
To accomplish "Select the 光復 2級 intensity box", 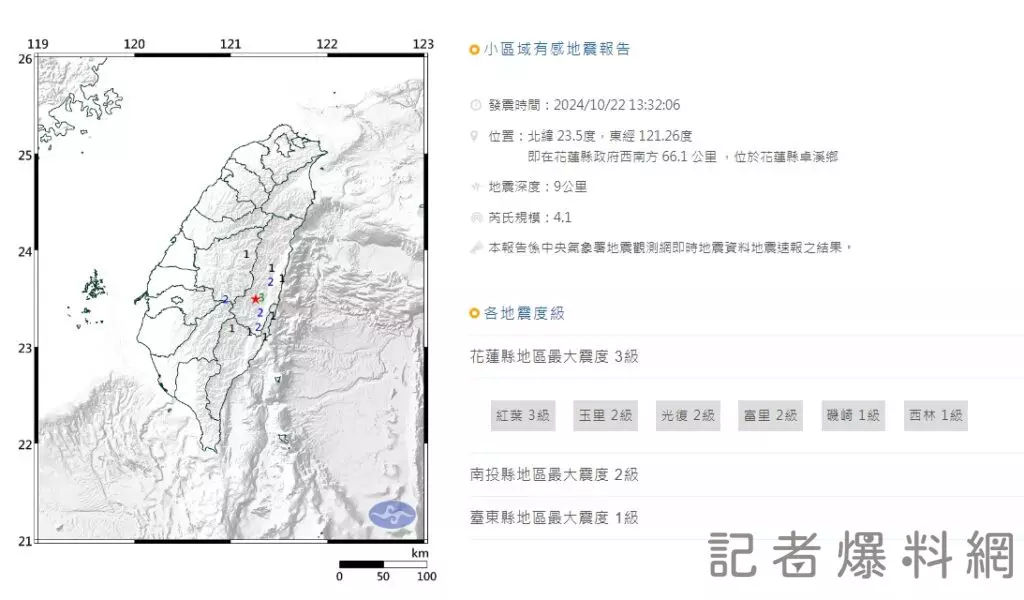I will (687, 416).
